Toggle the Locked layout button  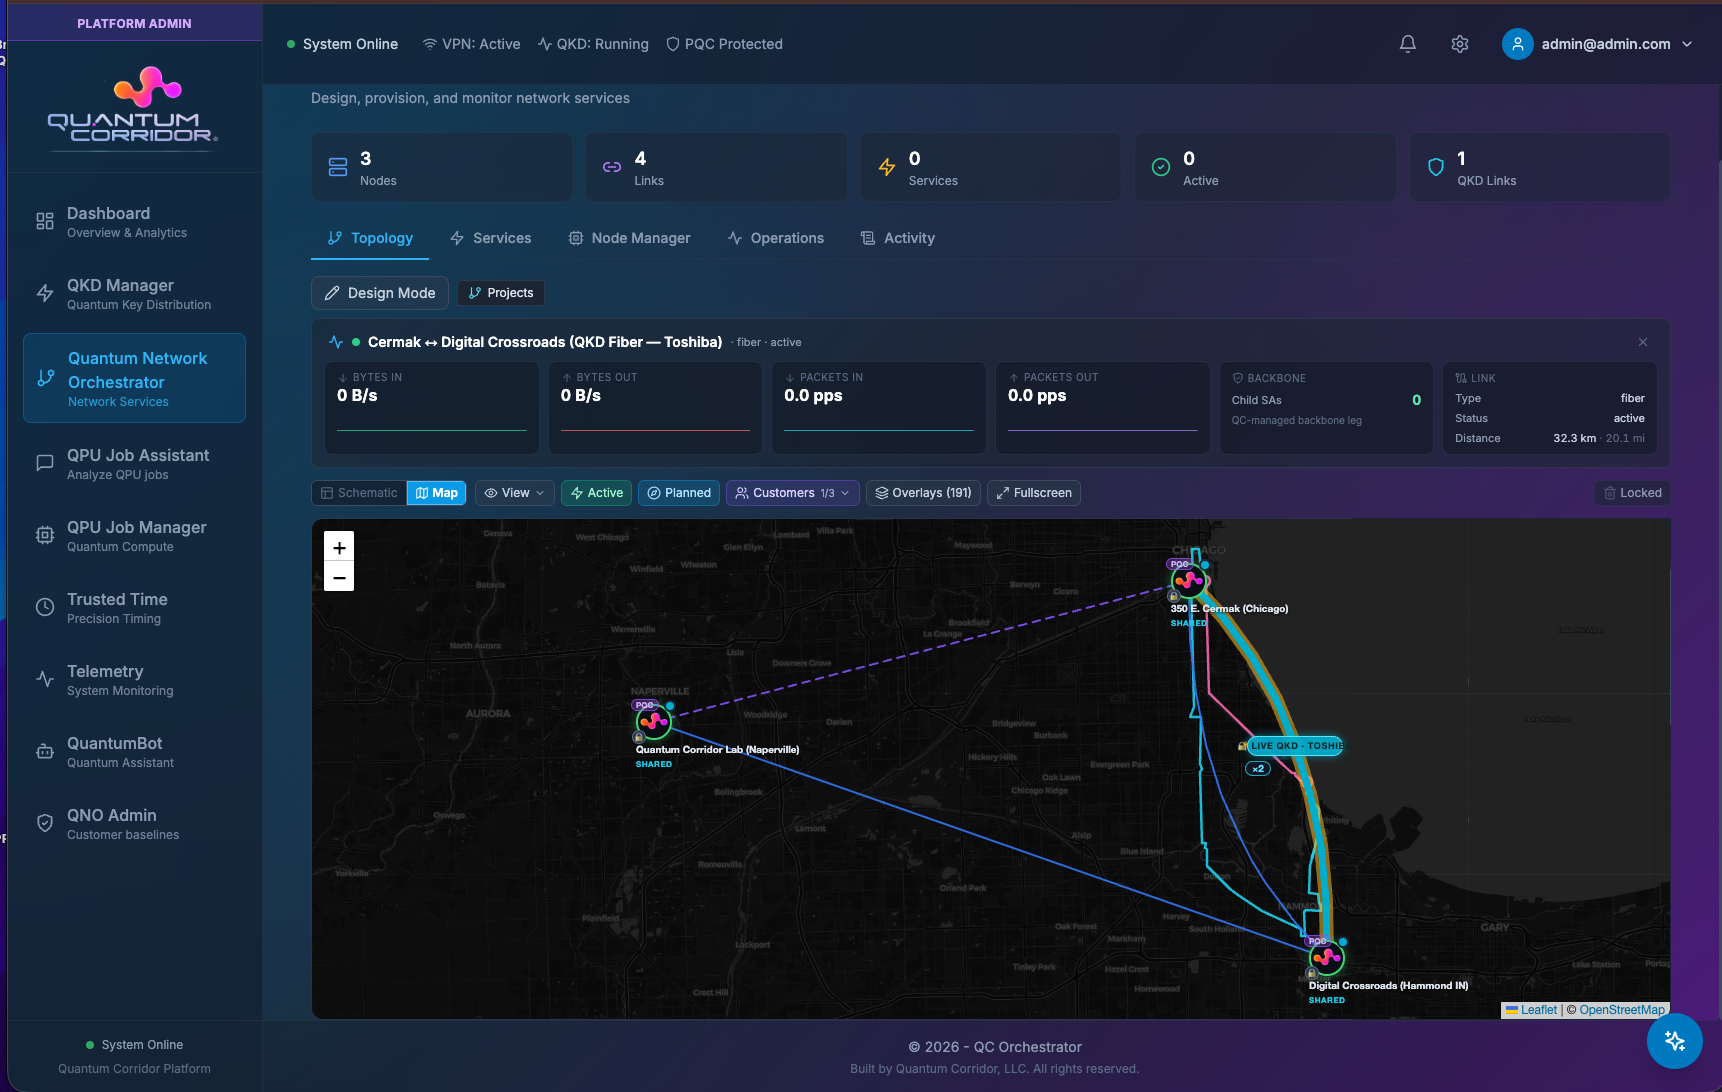tap(1632, 493)
